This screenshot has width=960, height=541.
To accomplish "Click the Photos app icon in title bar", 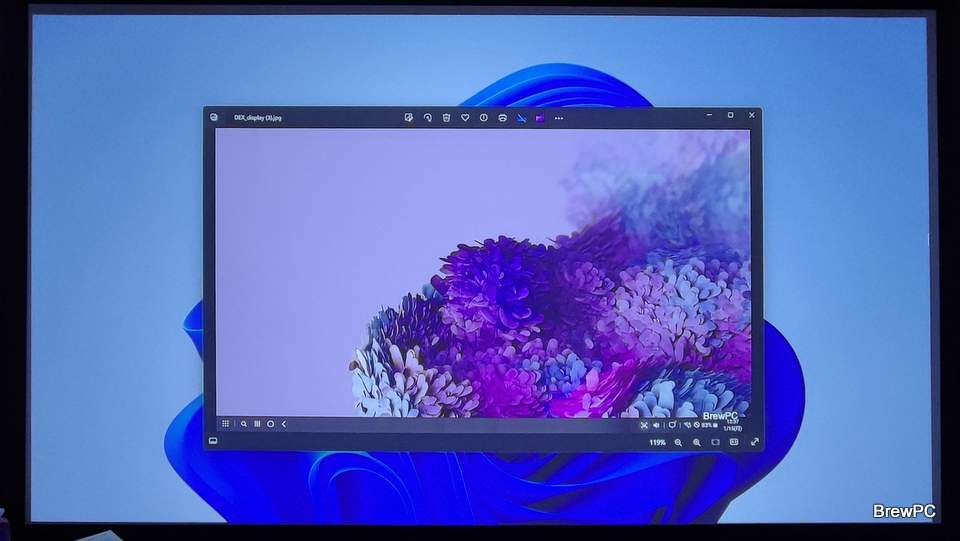I will click(x=214, y=117).
